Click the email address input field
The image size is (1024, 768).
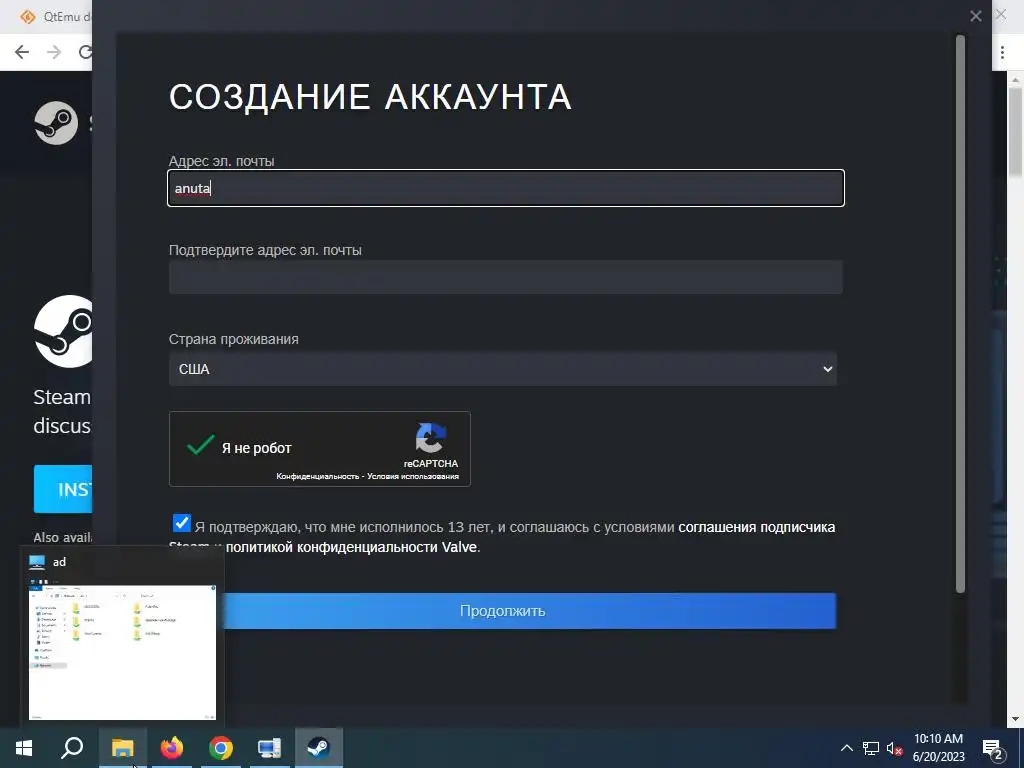point(505,188)
